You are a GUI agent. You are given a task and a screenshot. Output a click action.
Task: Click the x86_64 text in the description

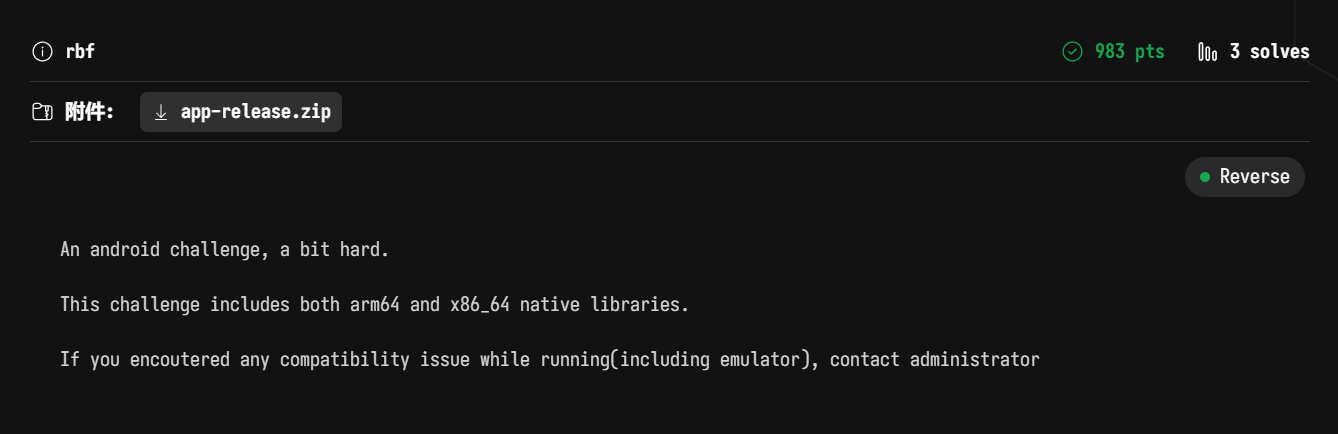(x=480, y=304)
